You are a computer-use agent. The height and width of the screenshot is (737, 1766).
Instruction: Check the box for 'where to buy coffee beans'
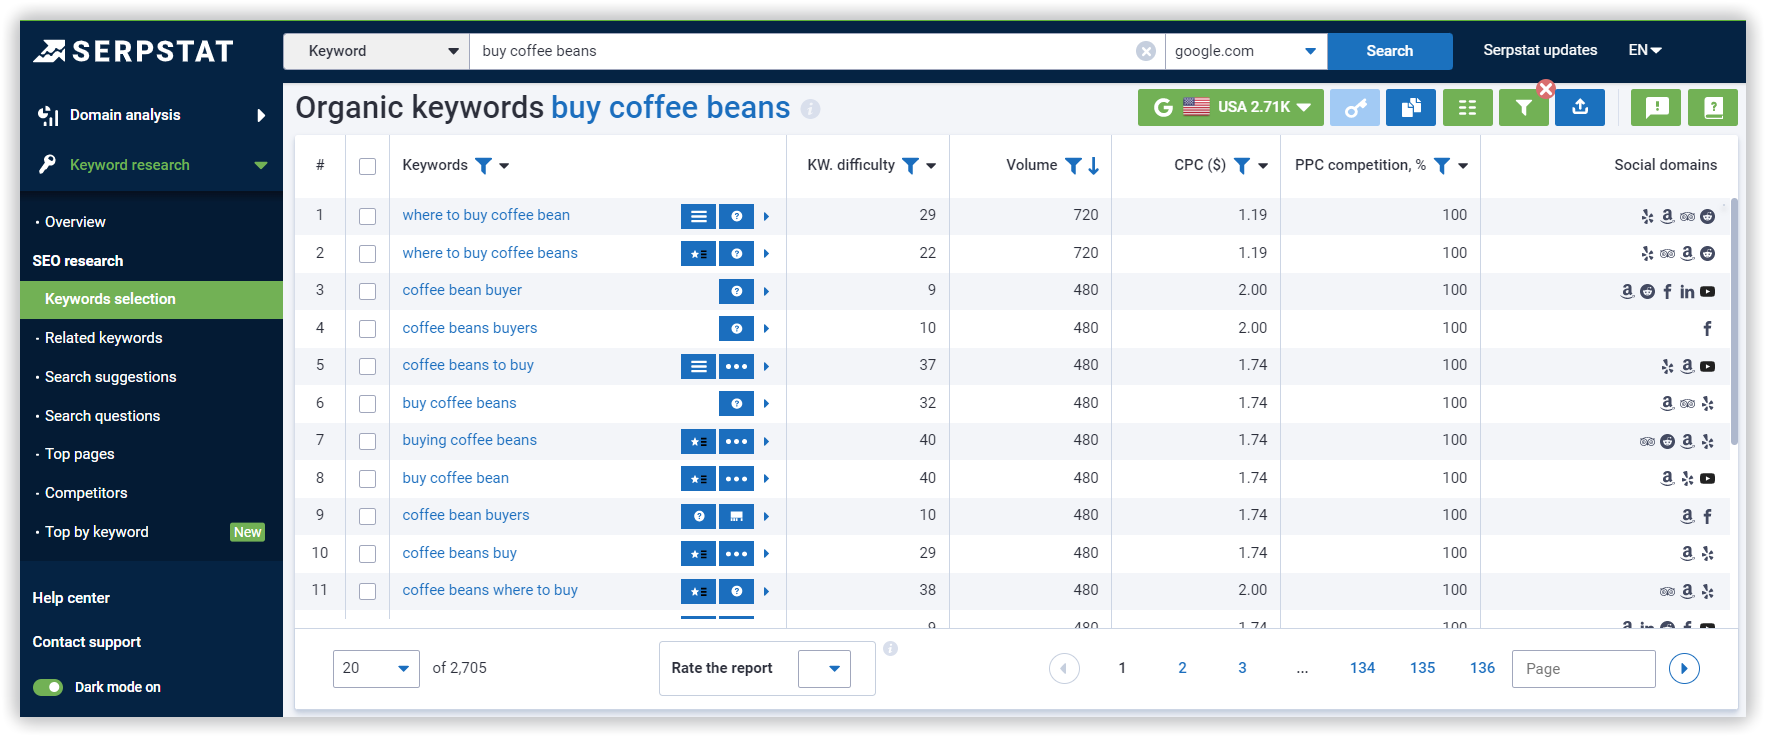[367, 254]
